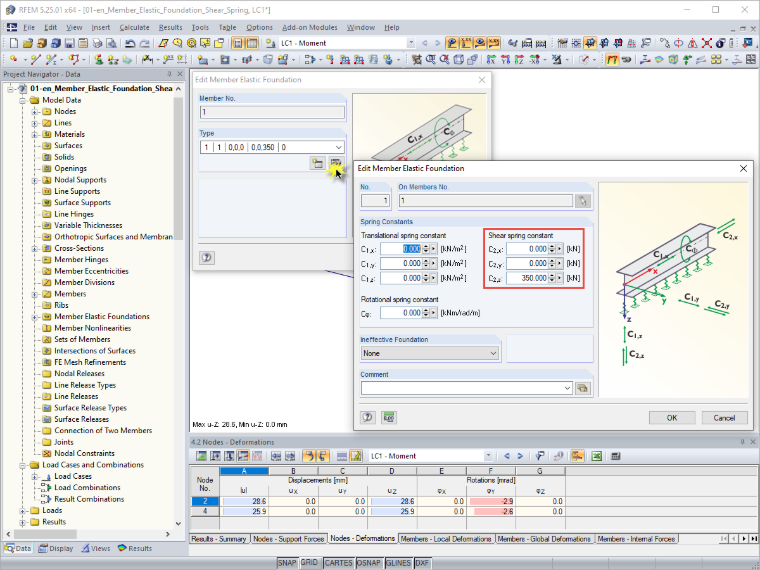Toggle GRID in the status bar
The width and height of the screenshot is (760, 570).
point(309,563)
